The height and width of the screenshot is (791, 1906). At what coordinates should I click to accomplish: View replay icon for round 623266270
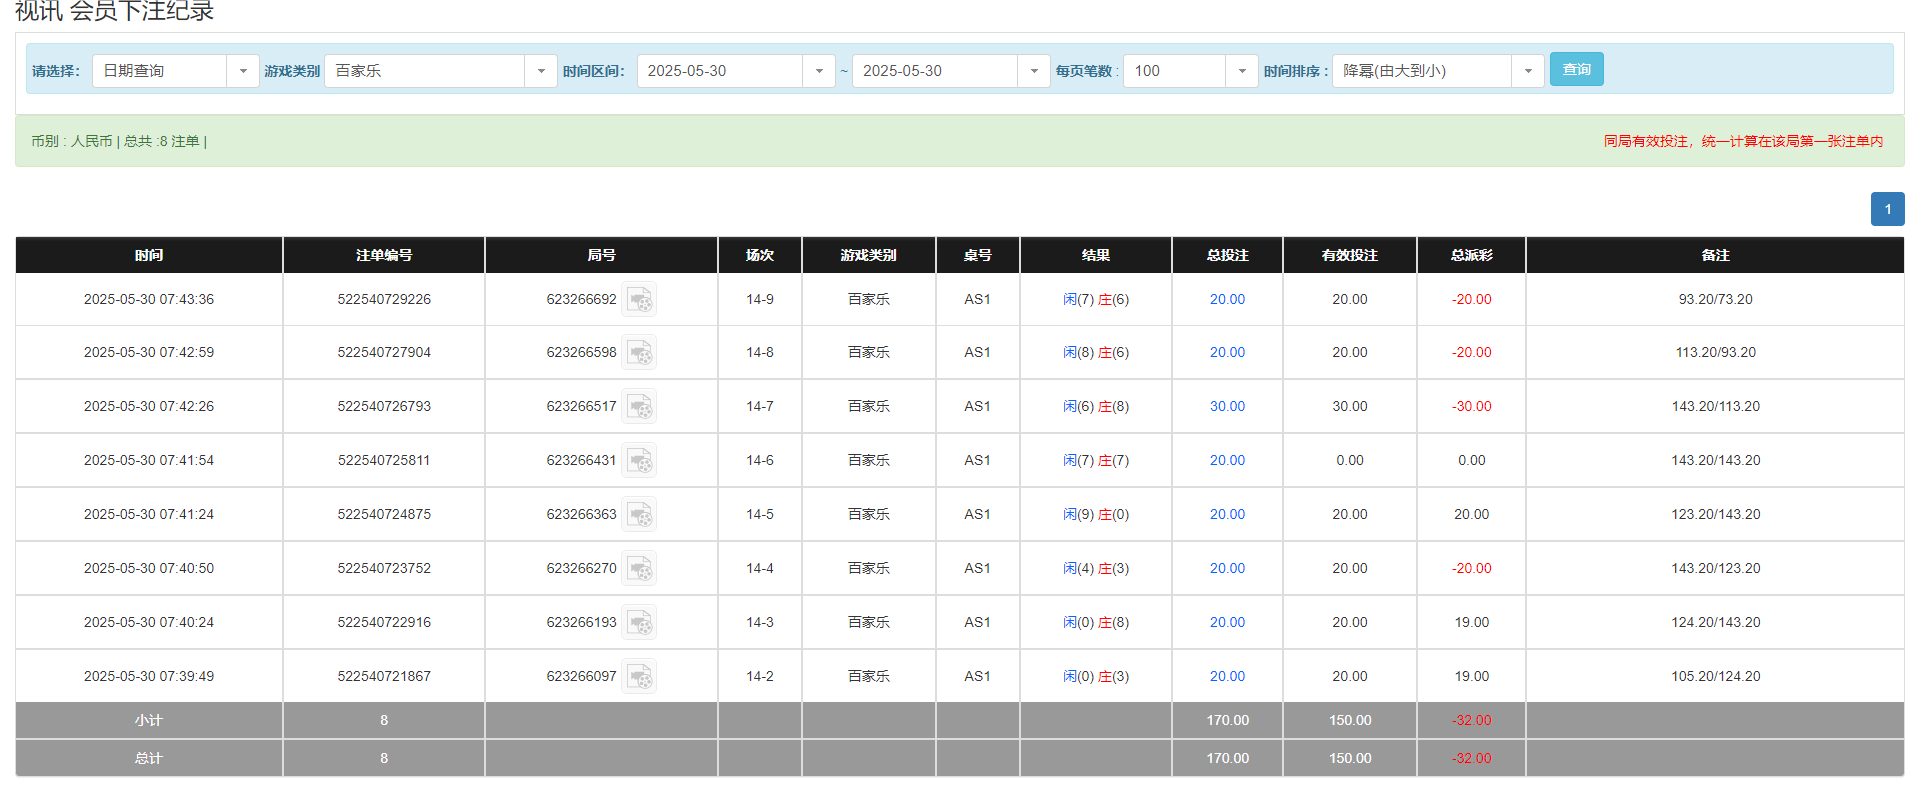click(639, 569)
